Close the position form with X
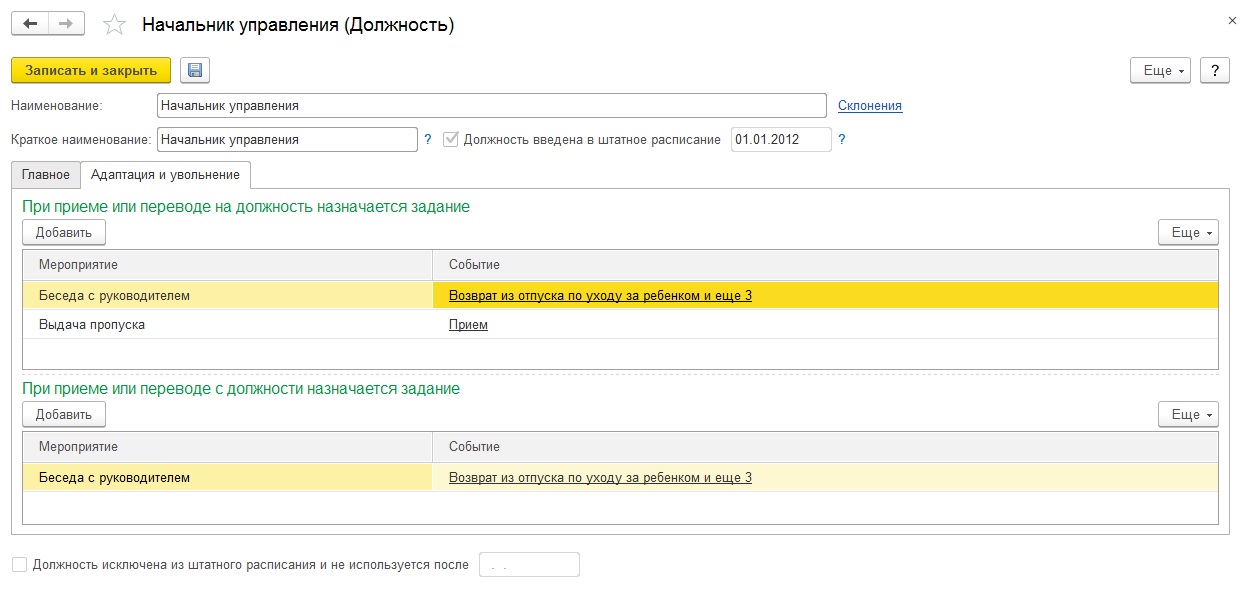The width and height of the screenshot is (1247, 590). pos(1230,19)
